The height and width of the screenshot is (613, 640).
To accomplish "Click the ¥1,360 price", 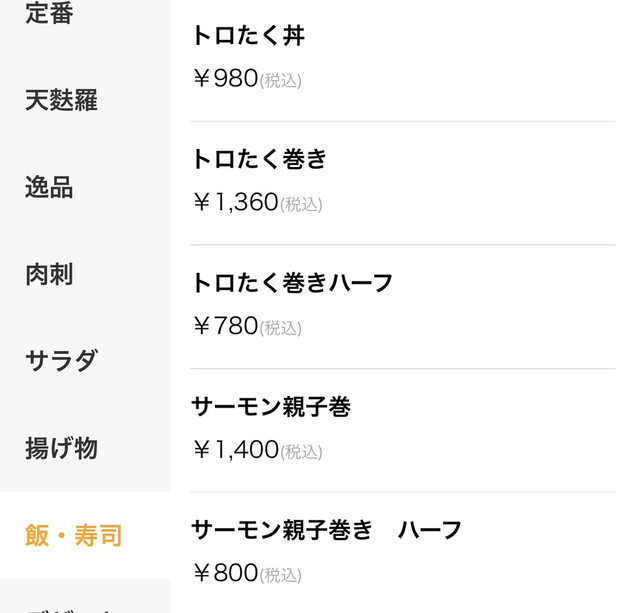I will point(235,203).
